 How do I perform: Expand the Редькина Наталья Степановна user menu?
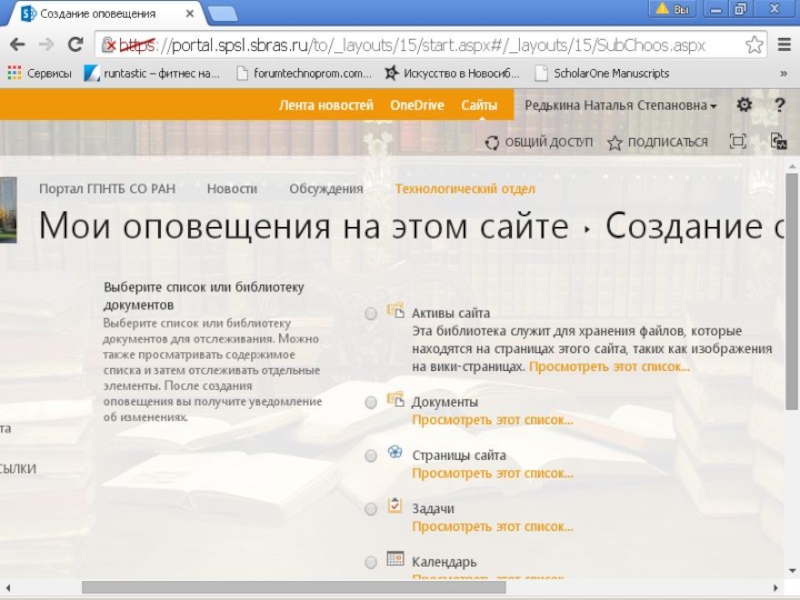[620, 105]
